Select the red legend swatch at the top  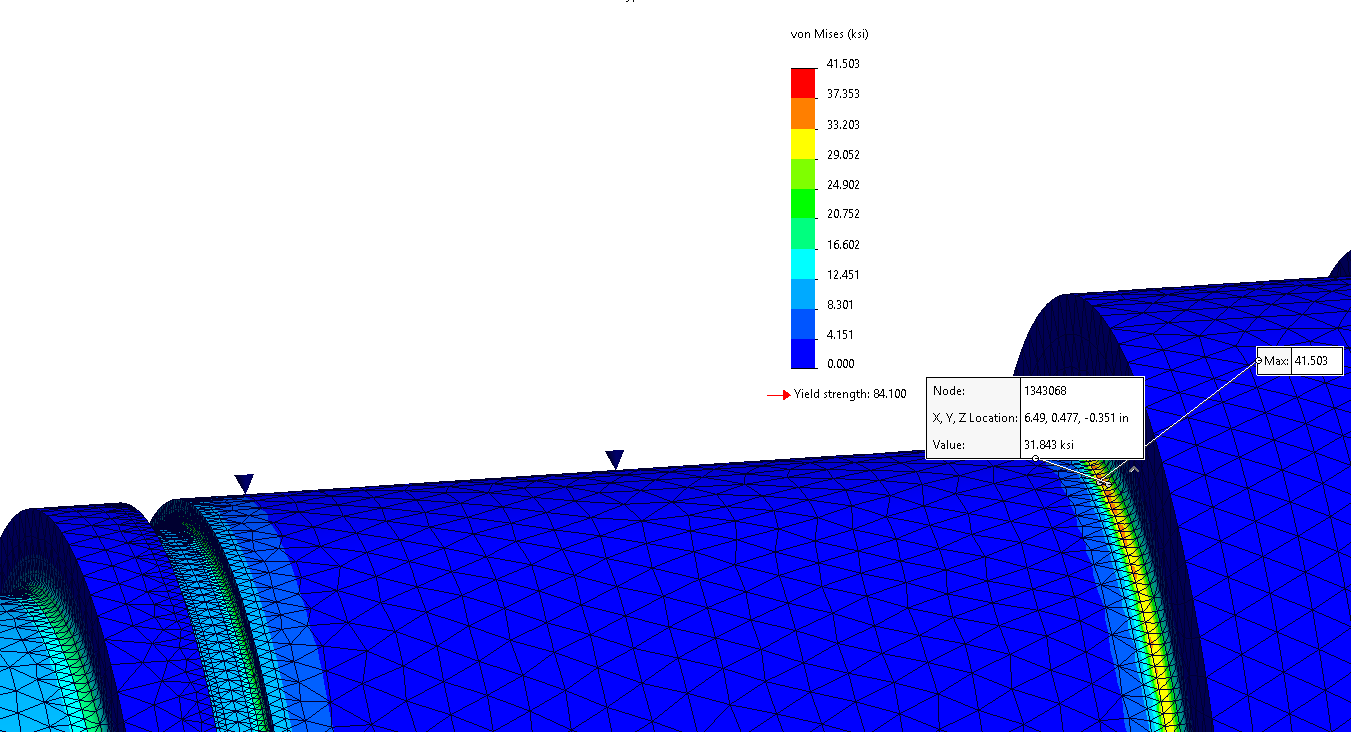pyautogui.click(x=804, y=82)
